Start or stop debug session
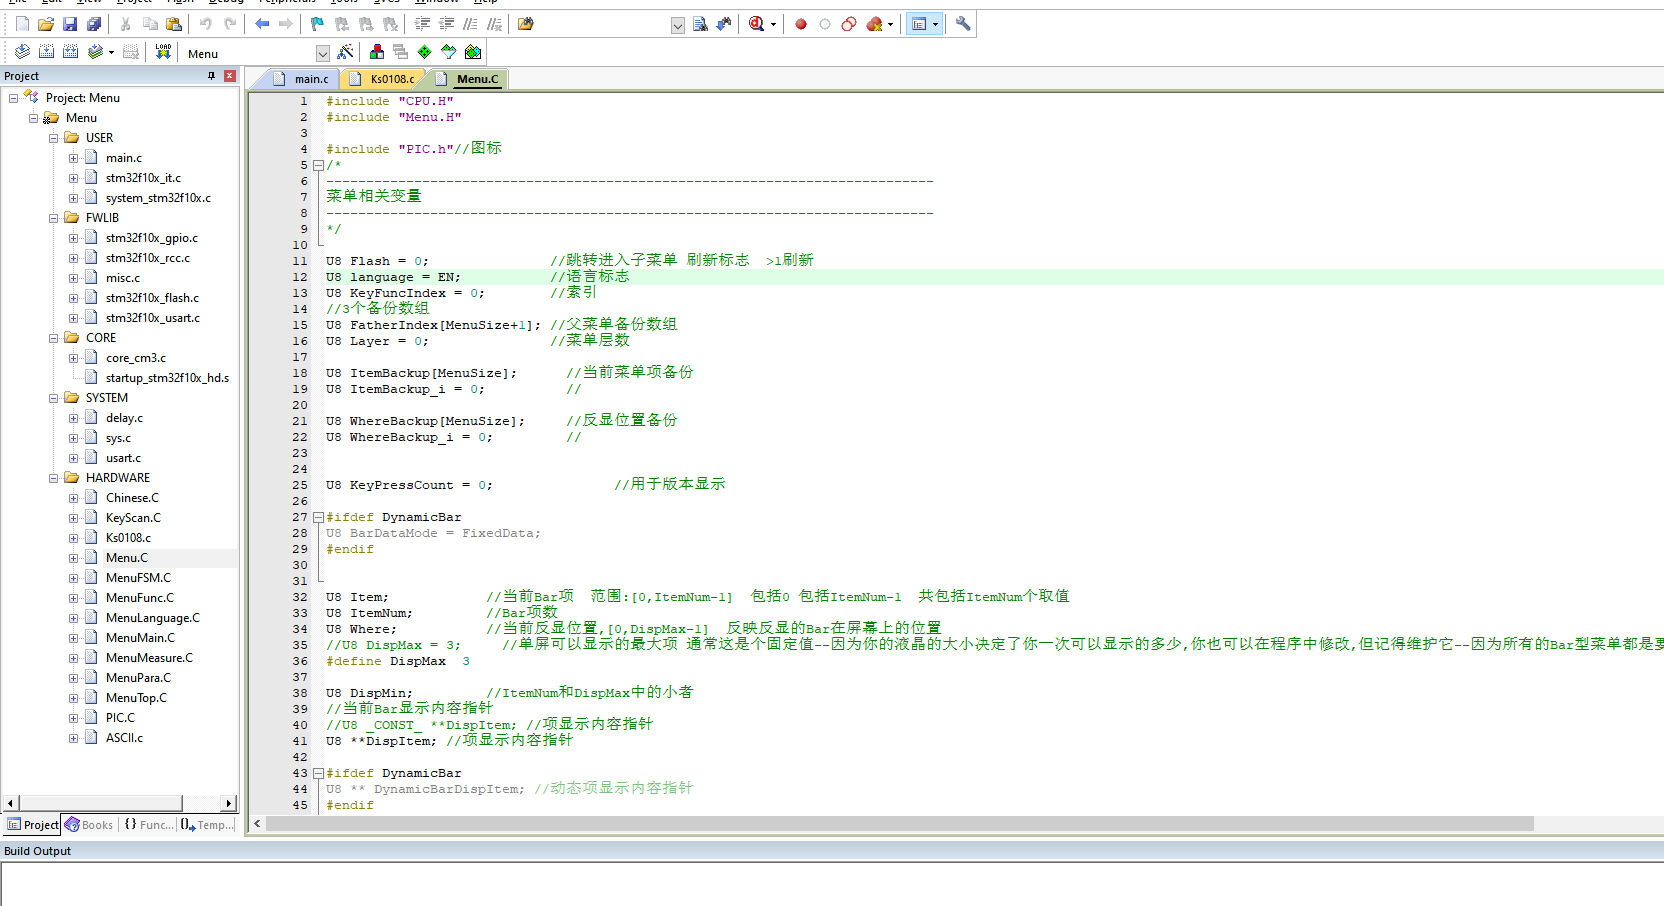 point(757,24)
